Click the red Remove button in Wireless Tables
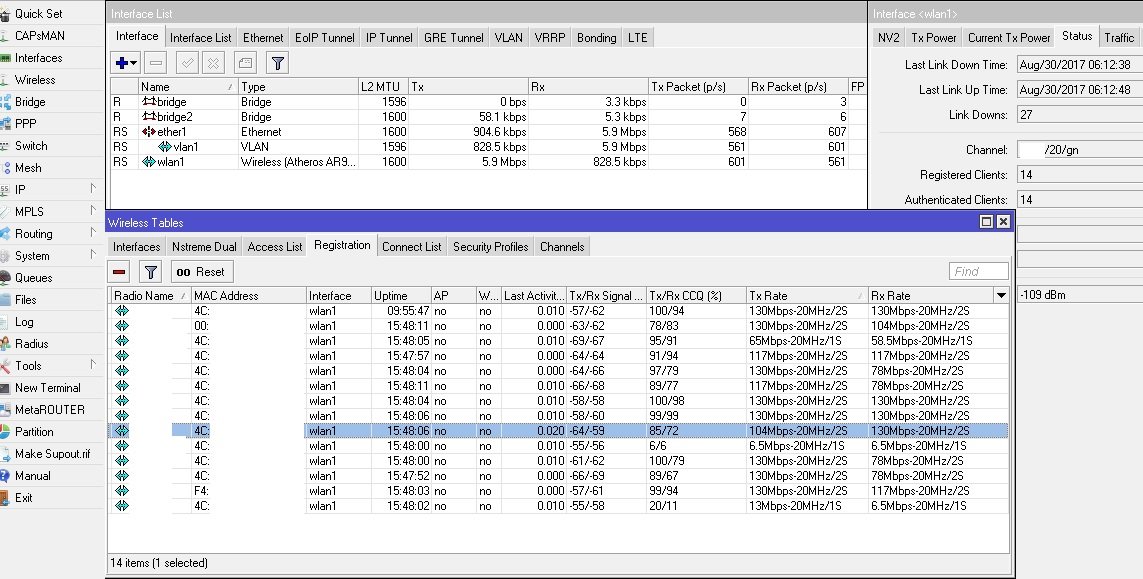This screenshot has width=1143, height=579. (120, 272)
